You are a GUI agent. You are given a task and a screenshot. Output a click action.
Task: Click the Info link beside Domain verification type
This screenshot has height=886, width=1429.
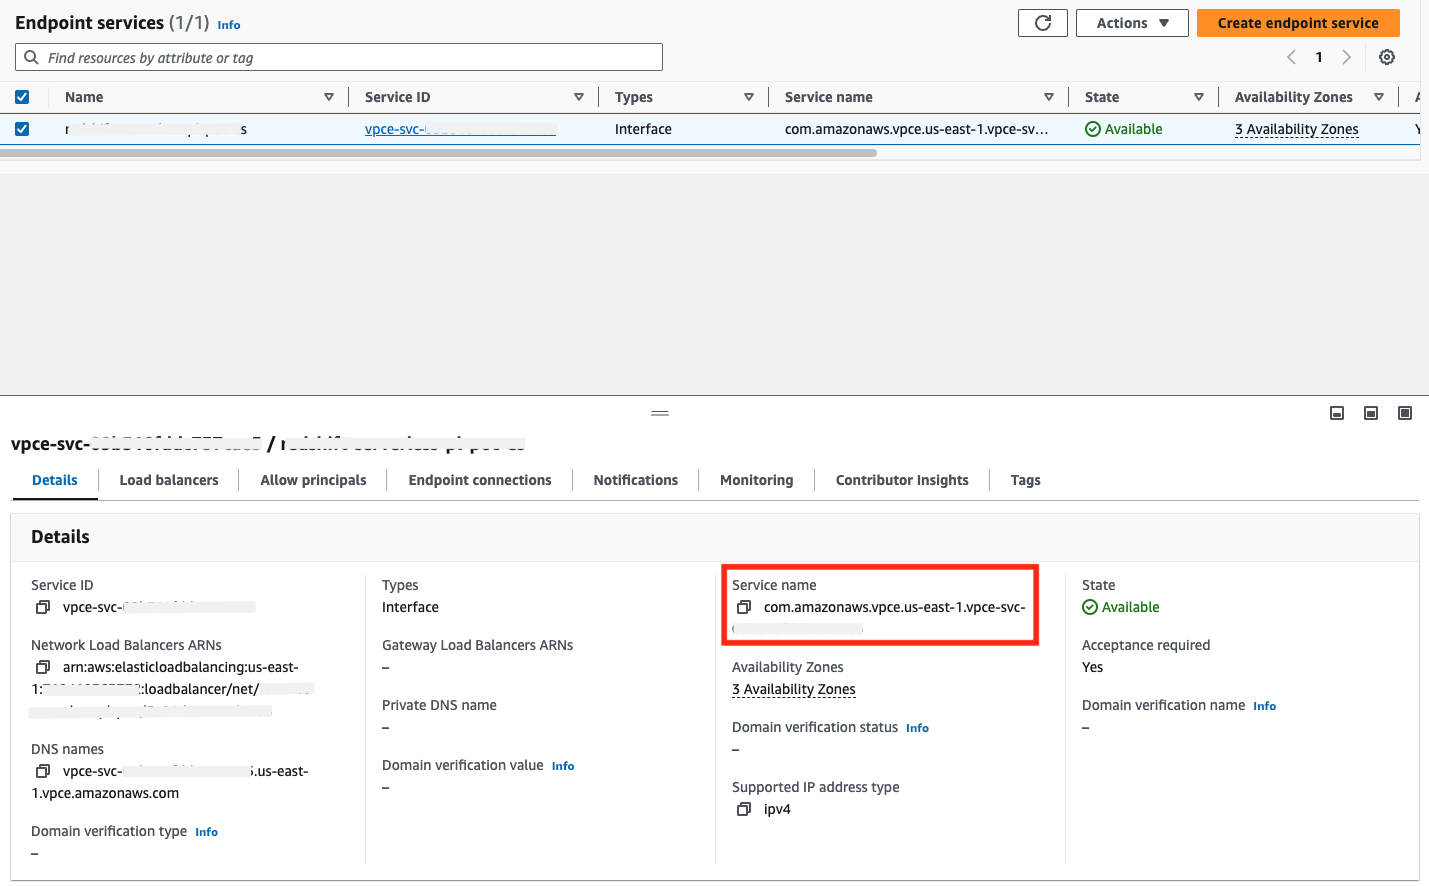point(206,831)
